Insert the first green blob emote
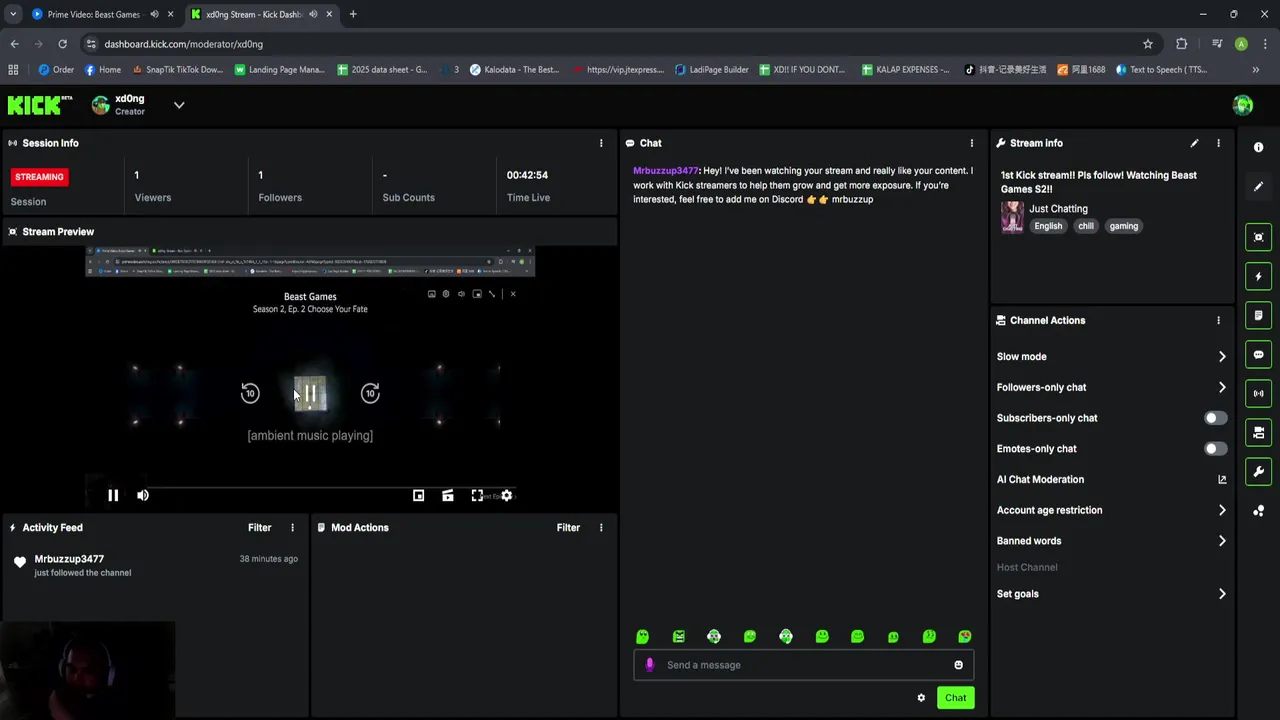This screenshot has width=1280, height=720. (x=643, y=636)
